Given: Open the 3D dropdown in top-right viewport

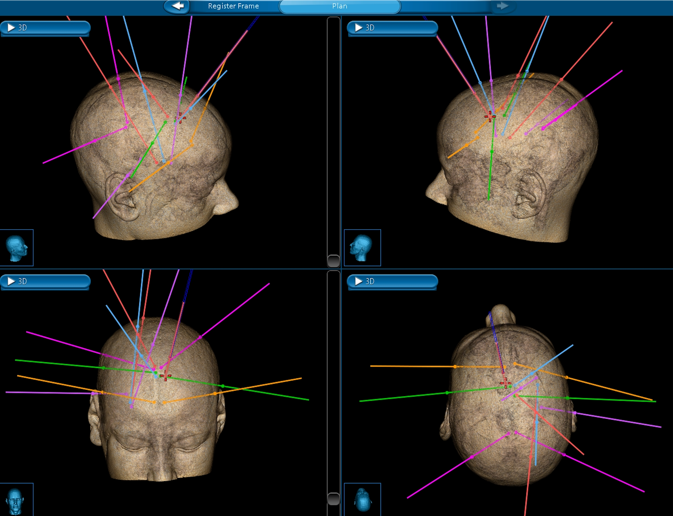Looking at the screenshot, I should [x=391, y=28].
